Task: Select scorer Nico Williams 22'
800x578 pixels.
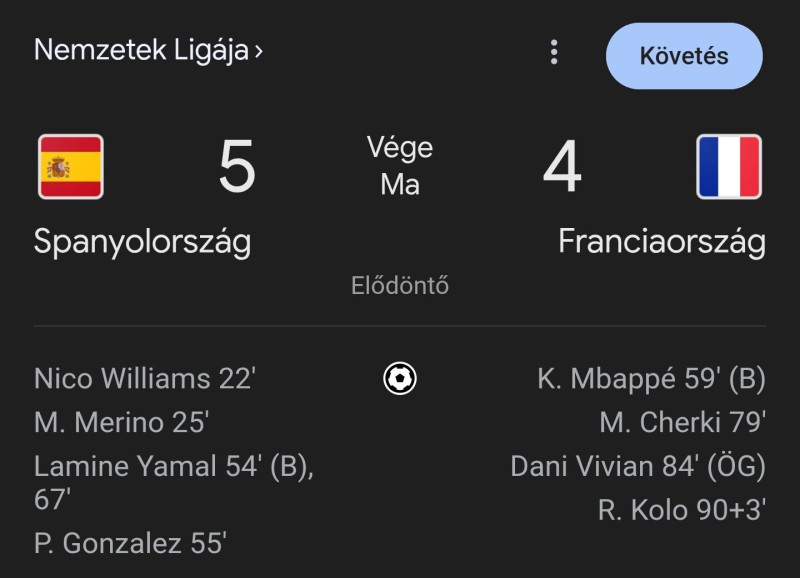Action: (145, 379)
